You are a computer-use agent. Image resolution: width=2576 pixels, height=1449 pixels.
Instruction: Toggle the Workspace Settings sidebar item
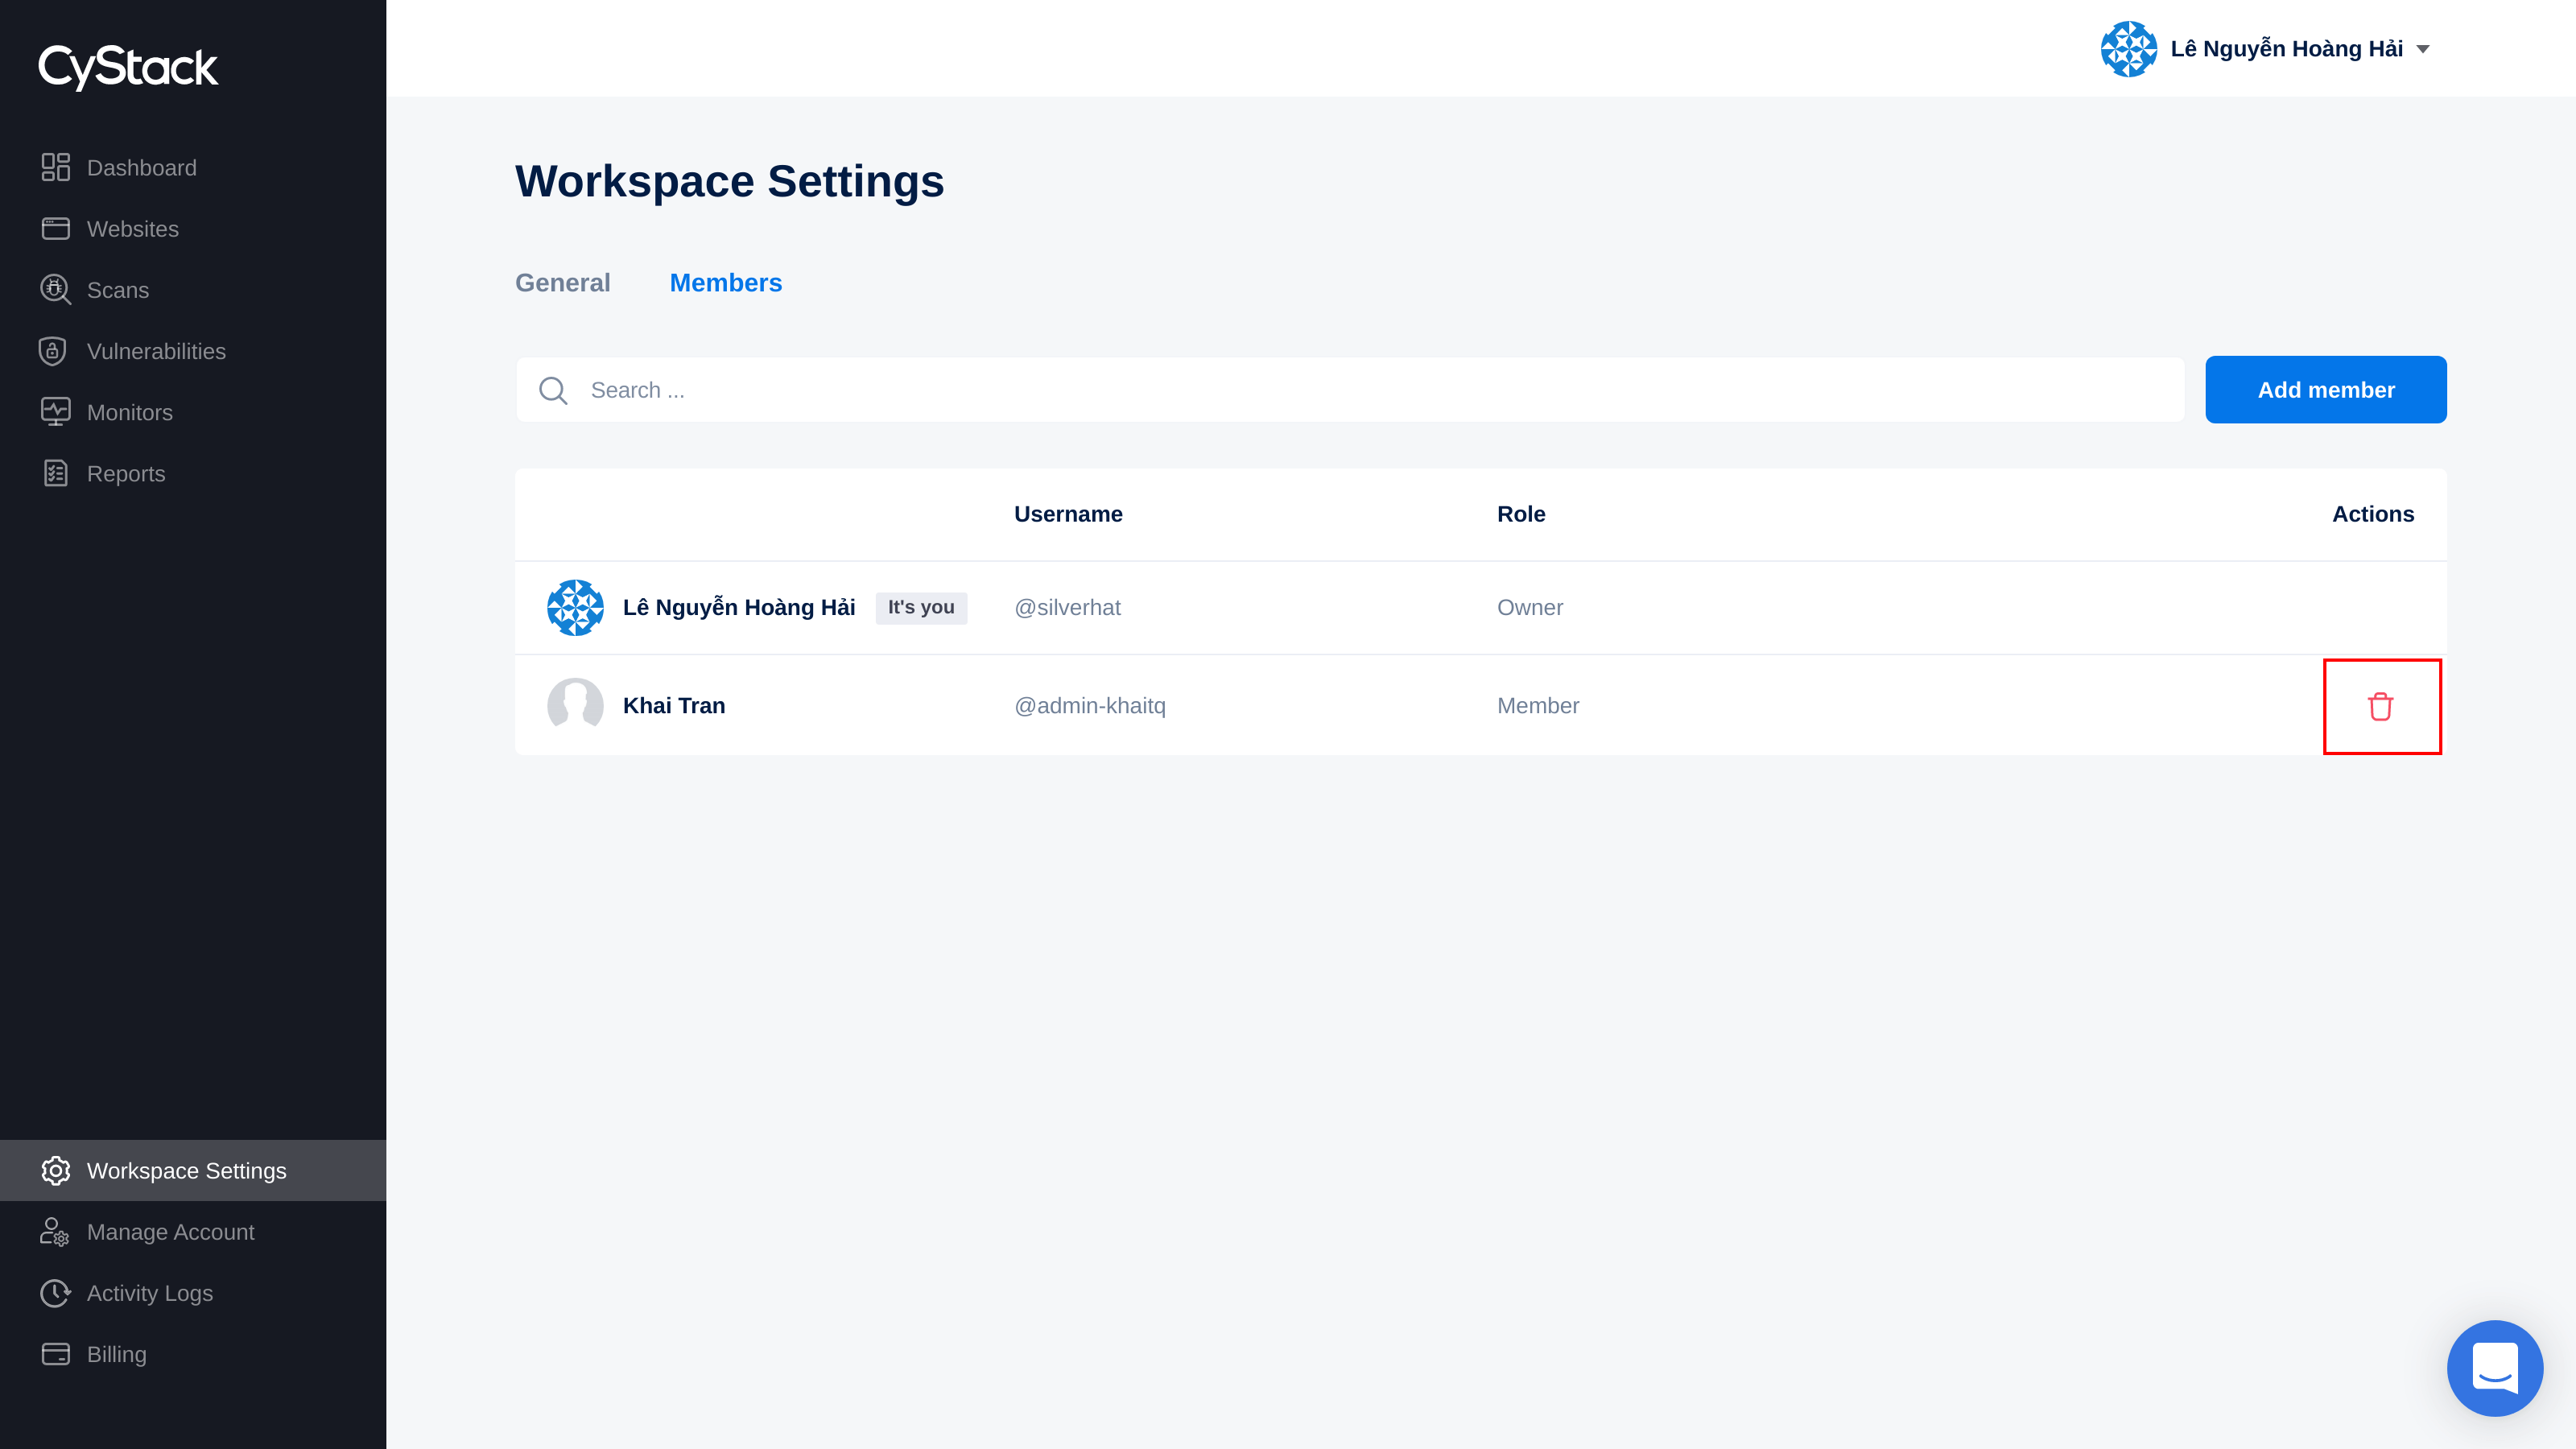(x=193, y=1170)
